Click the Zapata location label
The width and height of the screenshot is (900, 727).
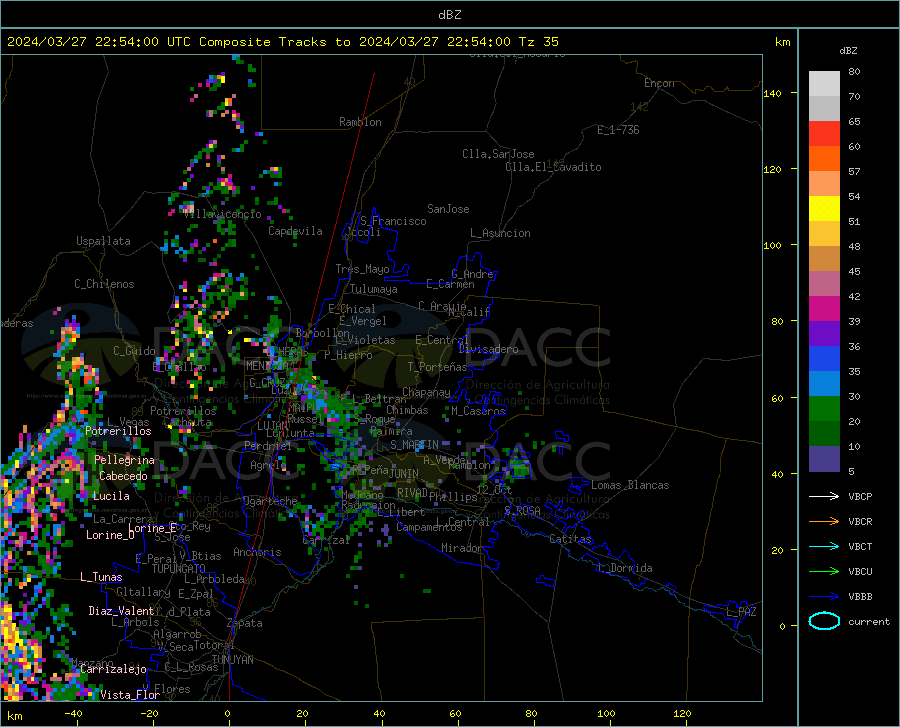pos(245,623)
